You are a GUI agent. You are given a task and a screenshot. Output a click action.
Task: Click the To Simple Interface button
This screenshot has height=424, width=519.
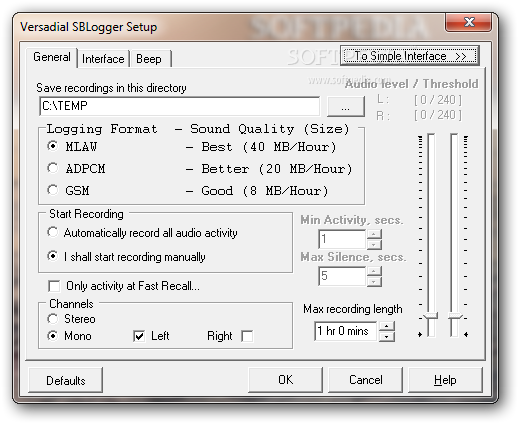pos(410,56)
